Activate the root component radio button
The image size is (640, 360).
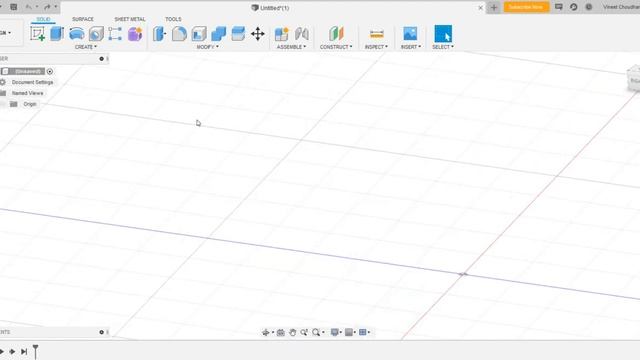click(50, 71)
